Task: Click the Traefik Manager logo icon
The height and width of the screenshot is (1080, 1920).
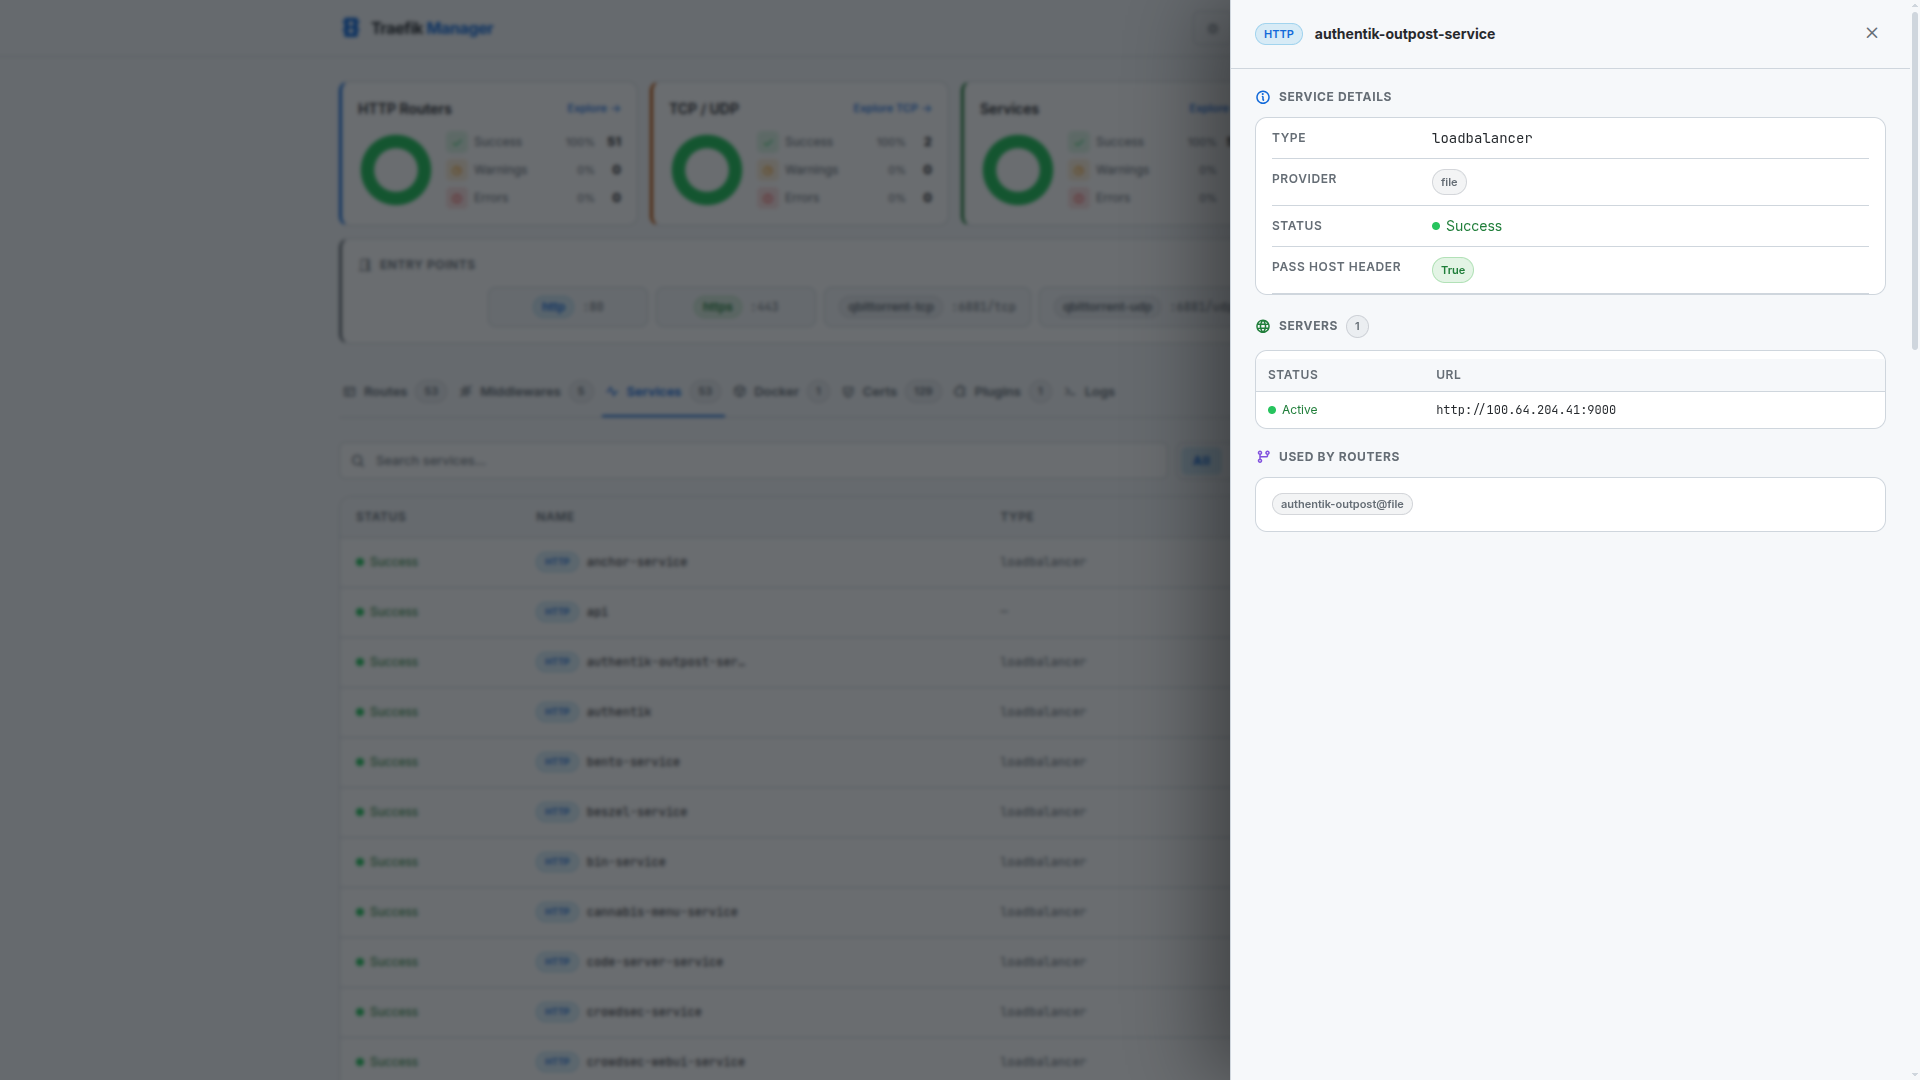Action: 350,27
